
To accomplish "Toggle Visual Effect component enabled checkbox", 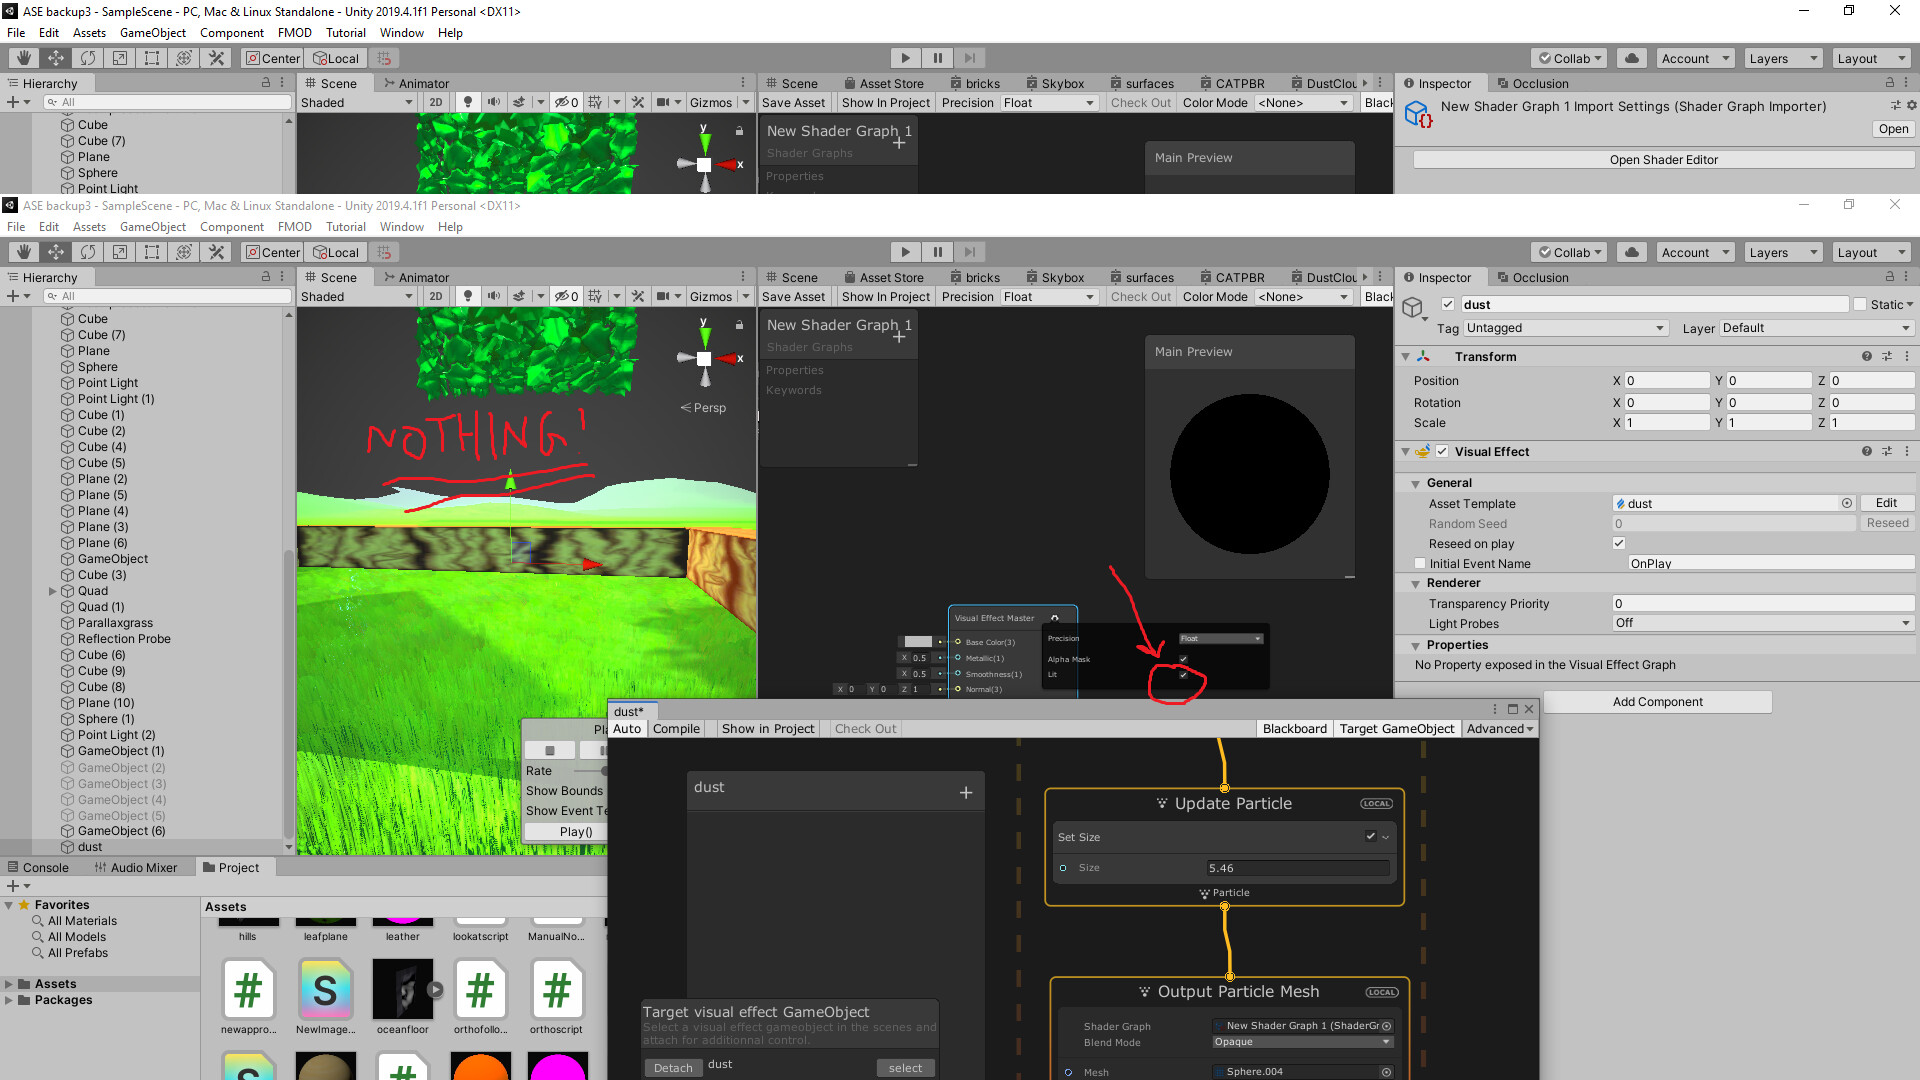I will pos(1442,452).
